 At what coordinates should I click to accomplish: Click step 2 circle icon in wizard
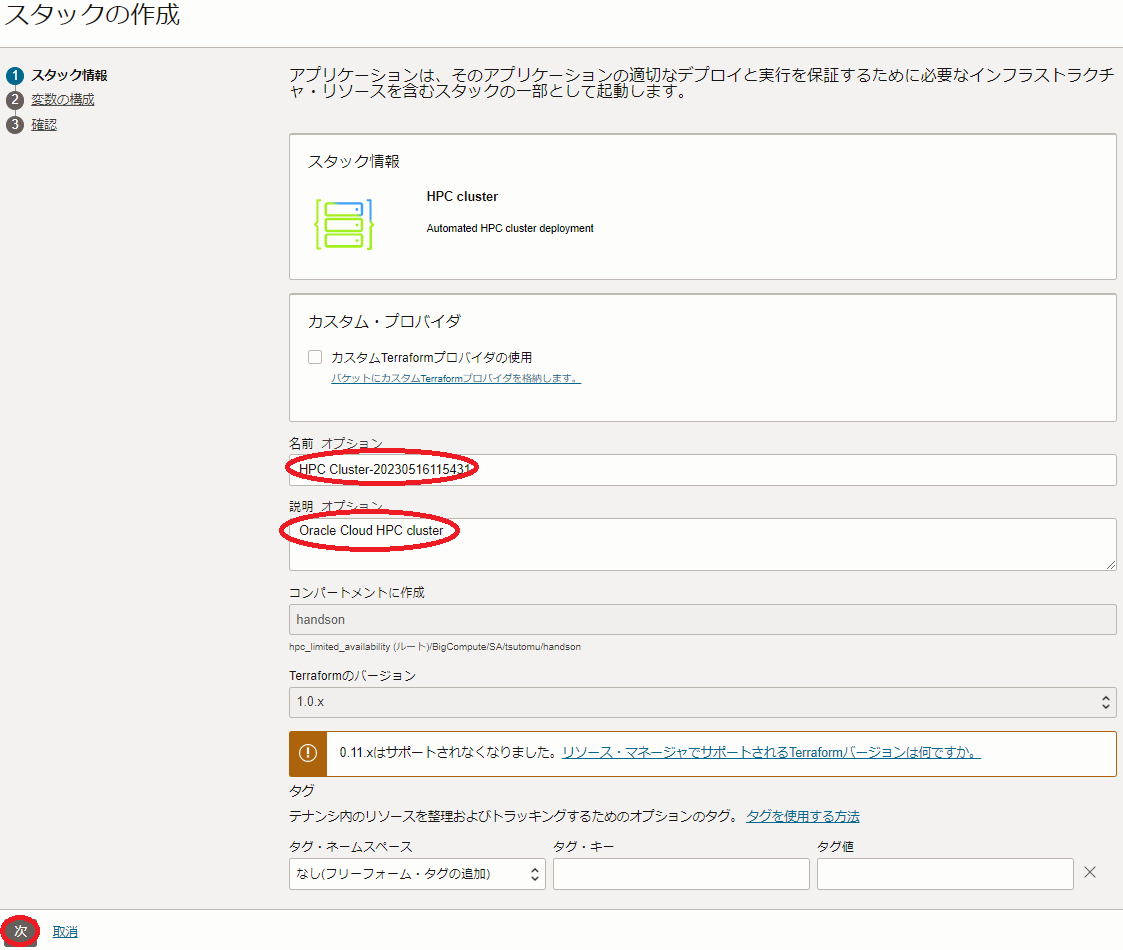coord(14,100)
